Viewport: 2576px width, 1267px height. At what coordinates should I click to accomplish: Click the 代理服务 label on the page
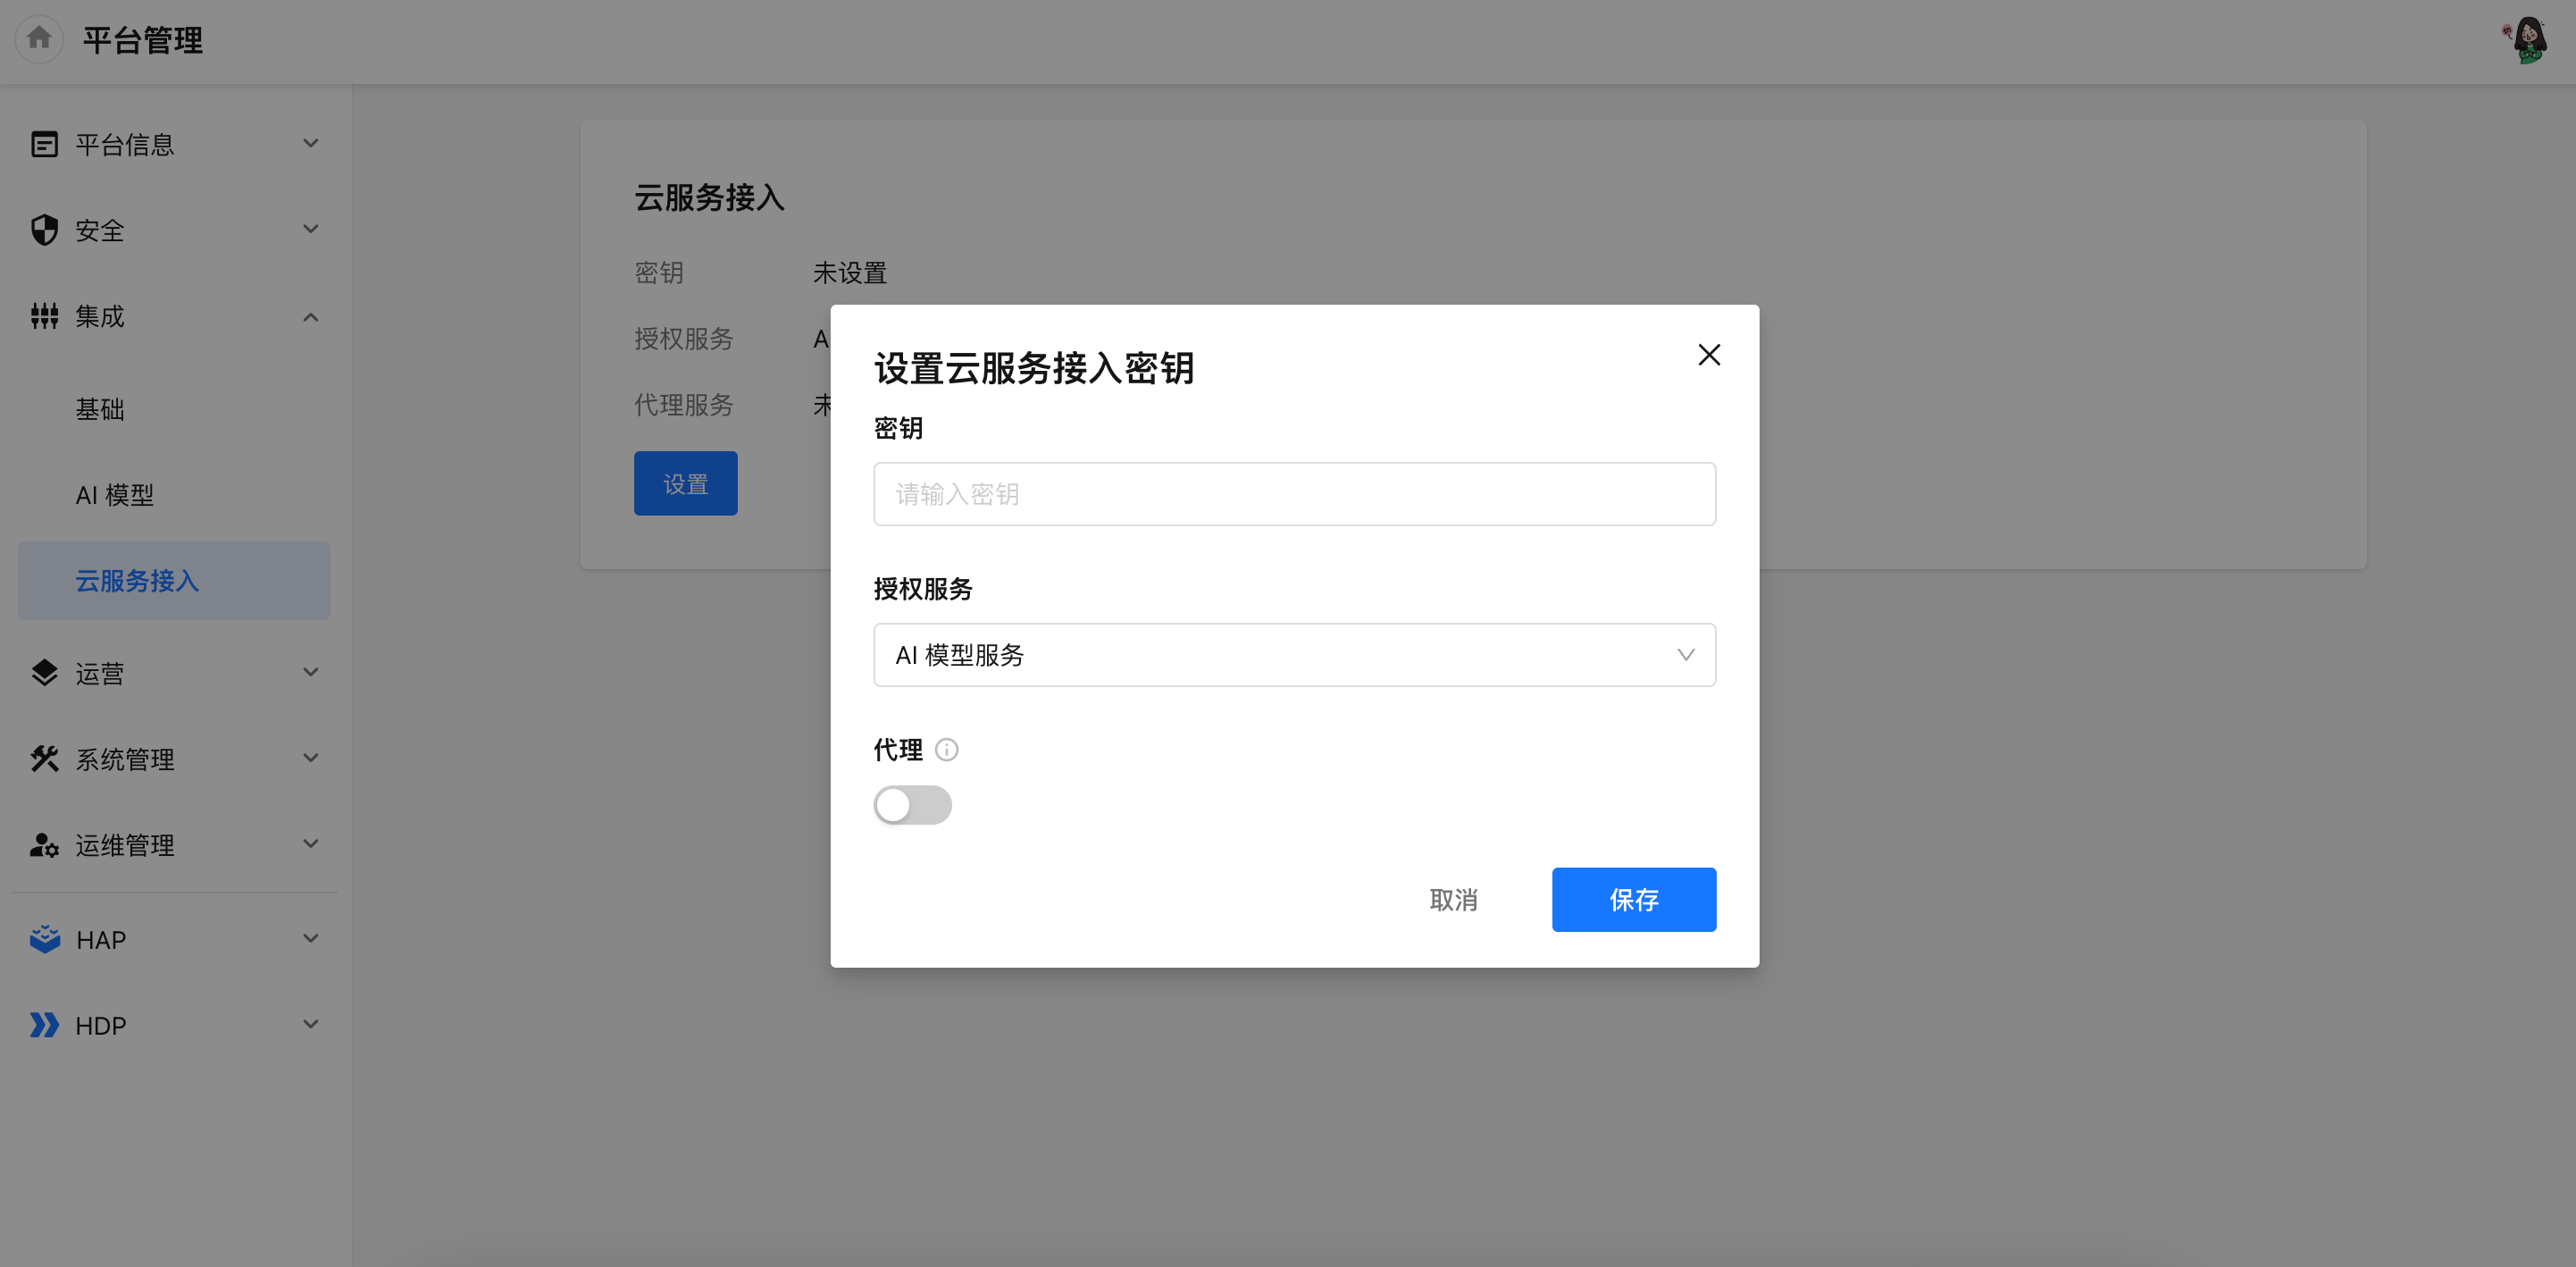pyautogui.click(x=684, y=405)
